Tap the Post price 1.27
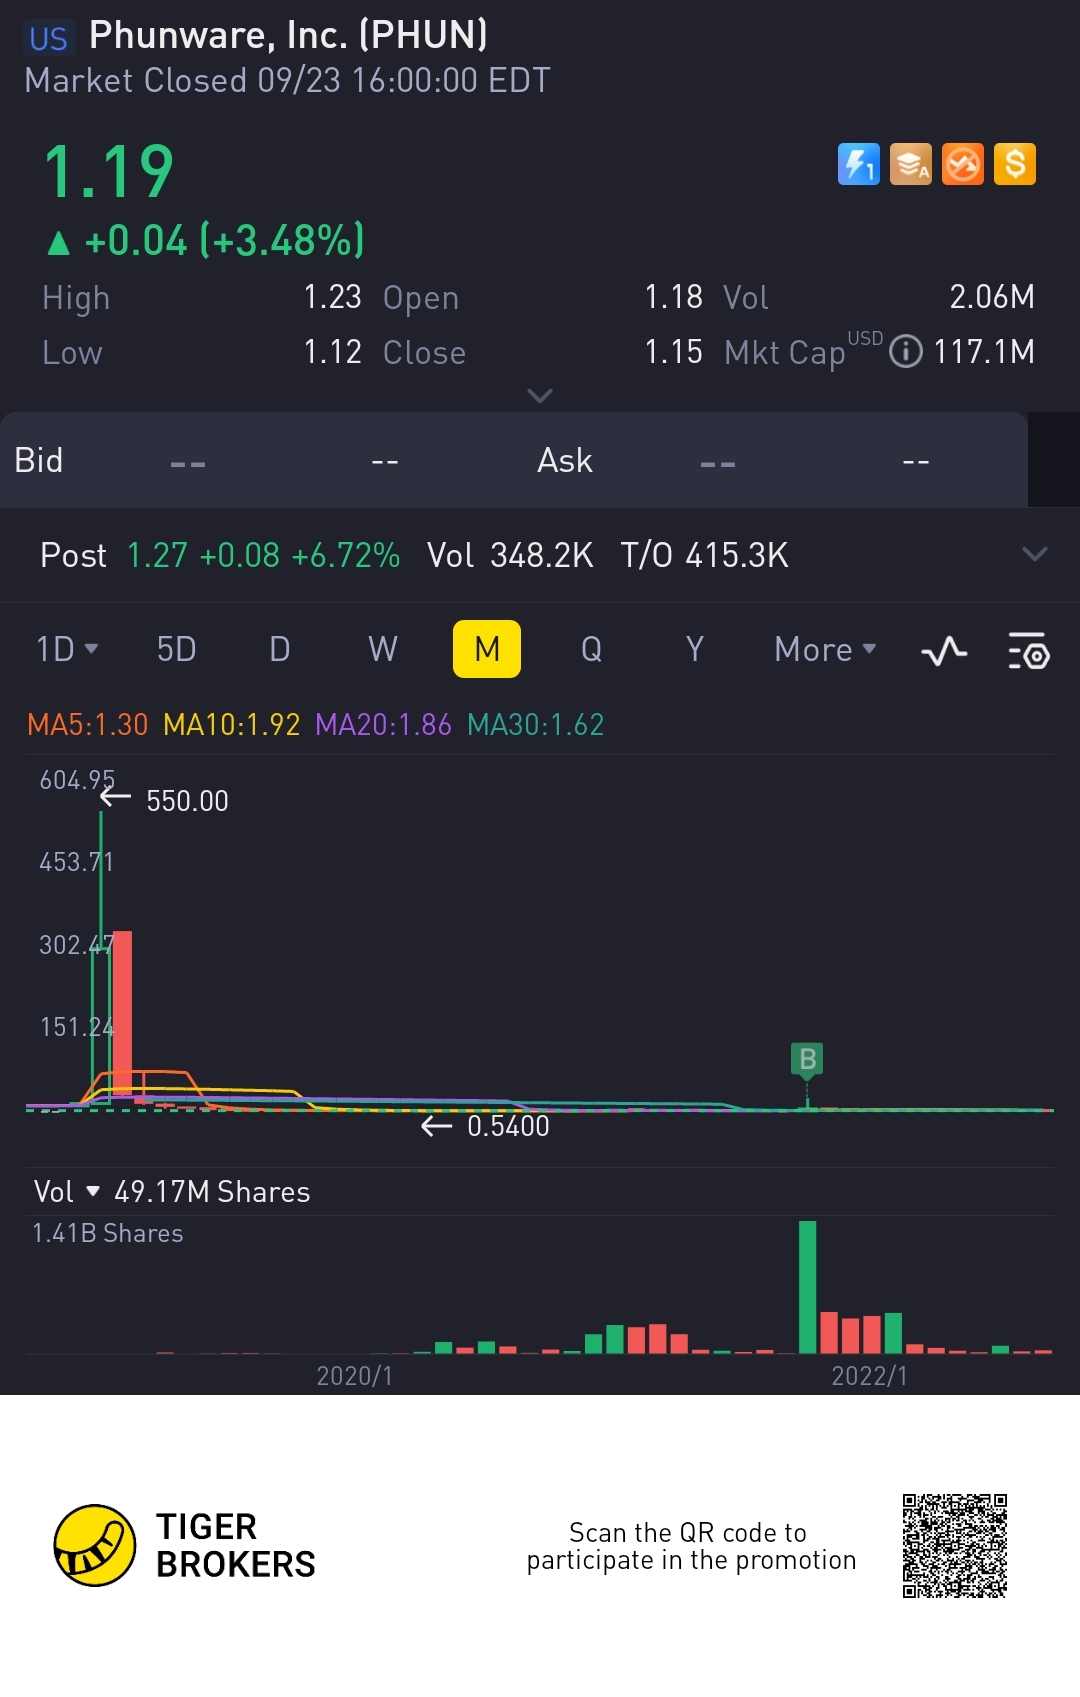This screenshot has height=1697, width=1080. 157,555
